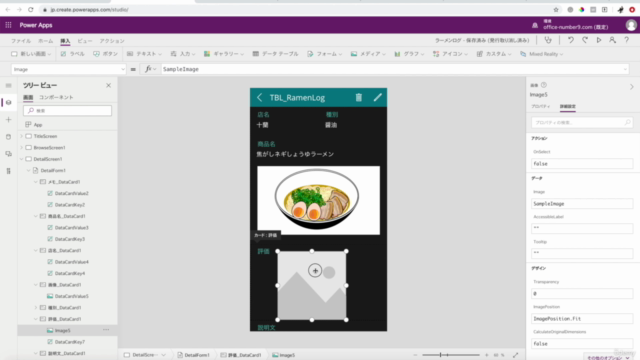The image size is (640, 360).
Task: Click the trash delete icon in app header
Action: pyautogui.click(x=358, y=97)
